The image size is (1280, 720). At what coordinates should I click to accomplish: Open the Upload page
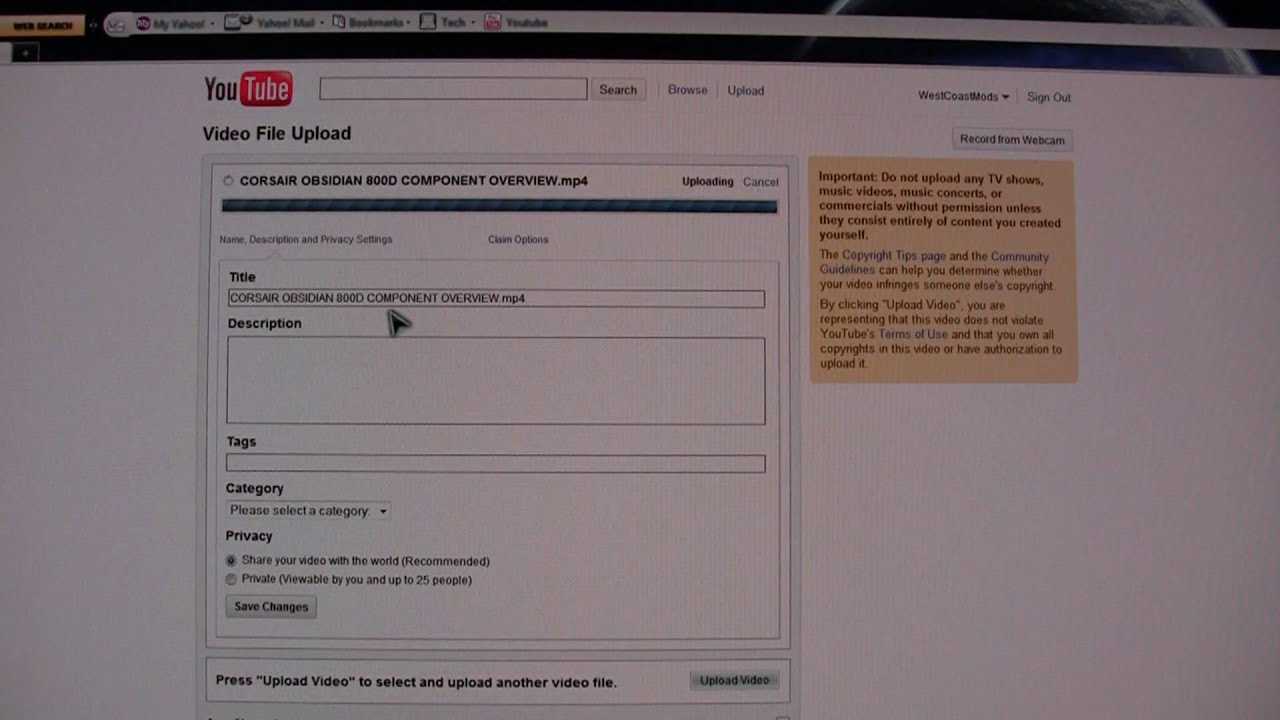click(x=745, y=91)
